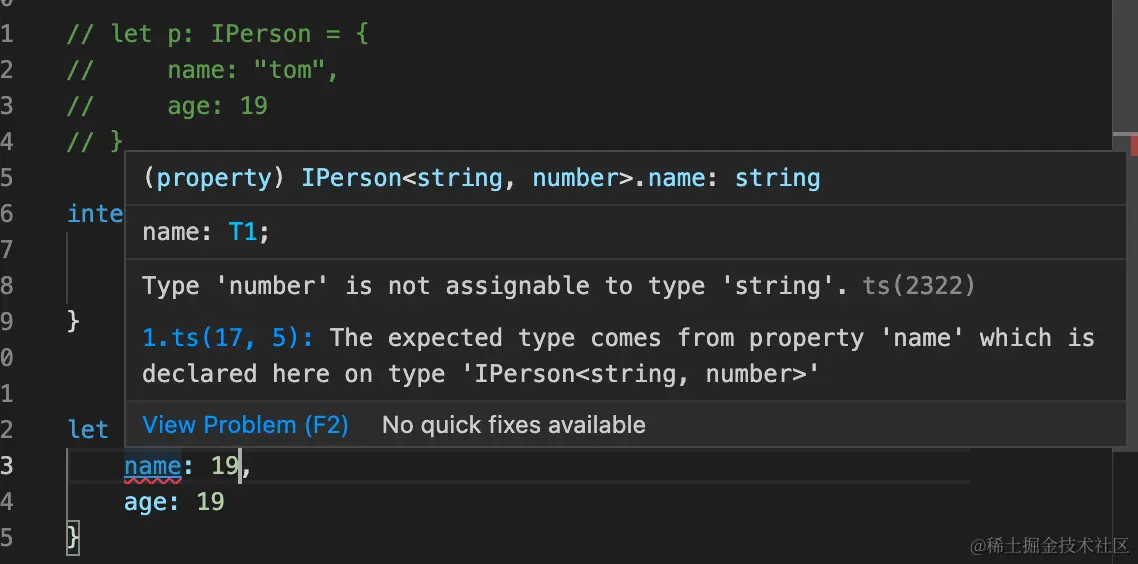Click the 'No quick fixes available' text
Image resolution: width=1138 pixels, height=564 pixels.
click(513, 425)
